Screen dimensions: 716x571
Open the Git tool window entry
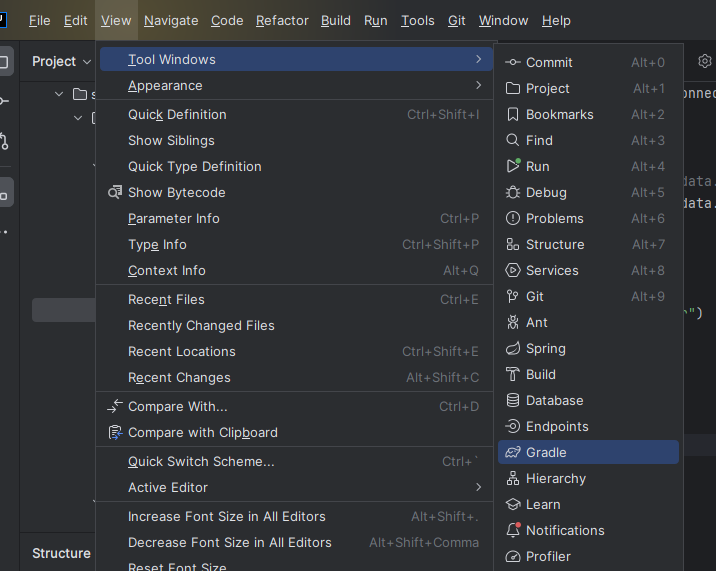coord(588,296)
